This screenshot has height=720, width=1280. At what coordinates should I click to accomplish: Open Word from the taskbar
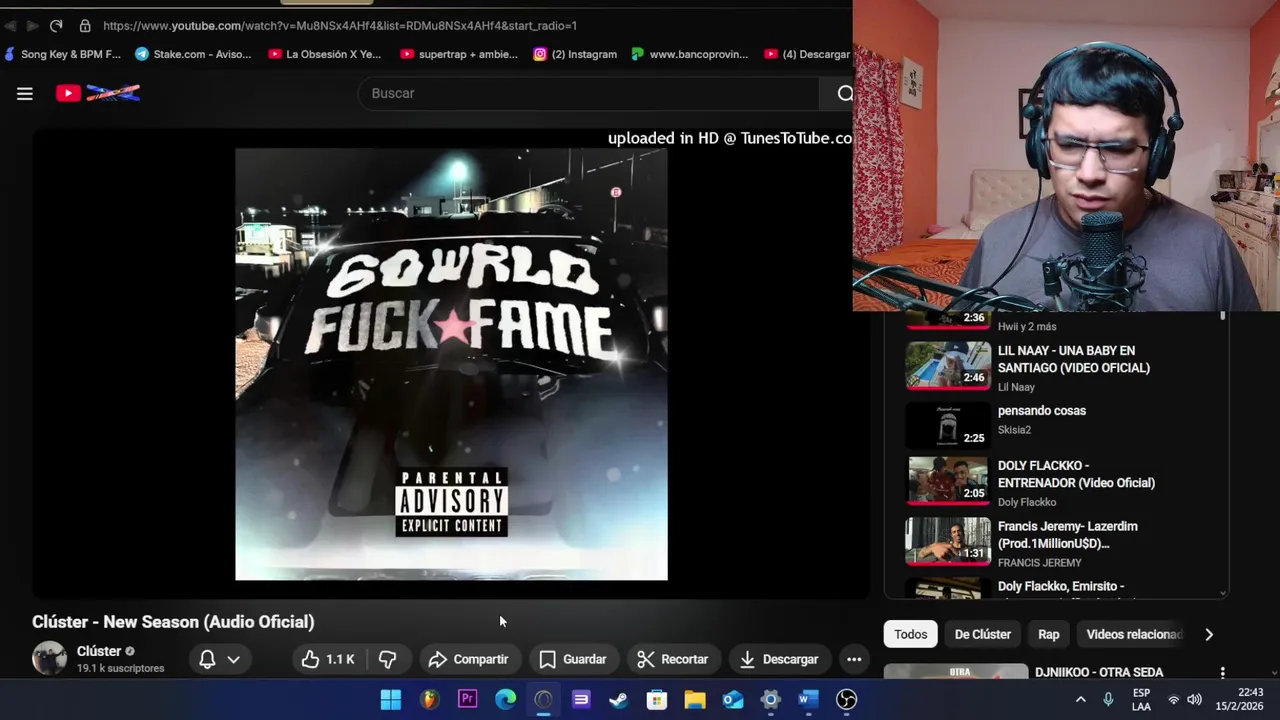click(809, 700)
